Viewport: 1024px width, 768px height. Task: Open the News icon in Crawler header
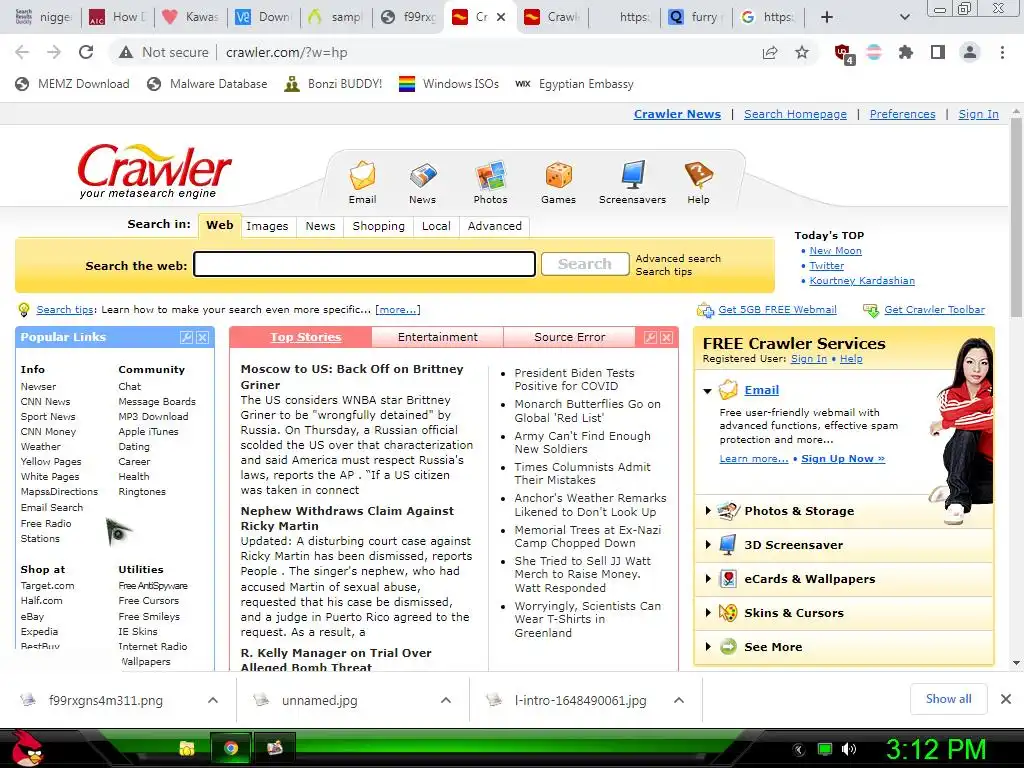click(x=423, y=176)
